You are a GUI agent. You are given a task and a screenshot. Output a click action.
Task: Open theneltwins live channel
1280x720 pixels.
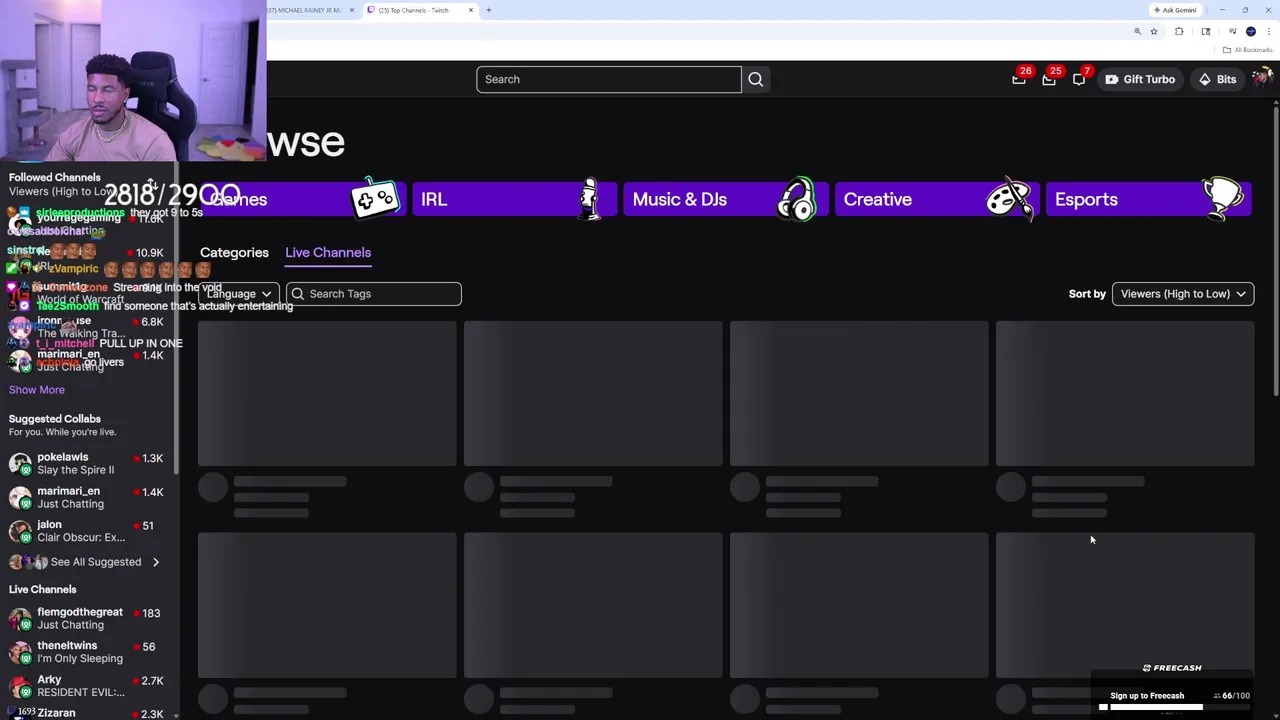click(88, 652)
